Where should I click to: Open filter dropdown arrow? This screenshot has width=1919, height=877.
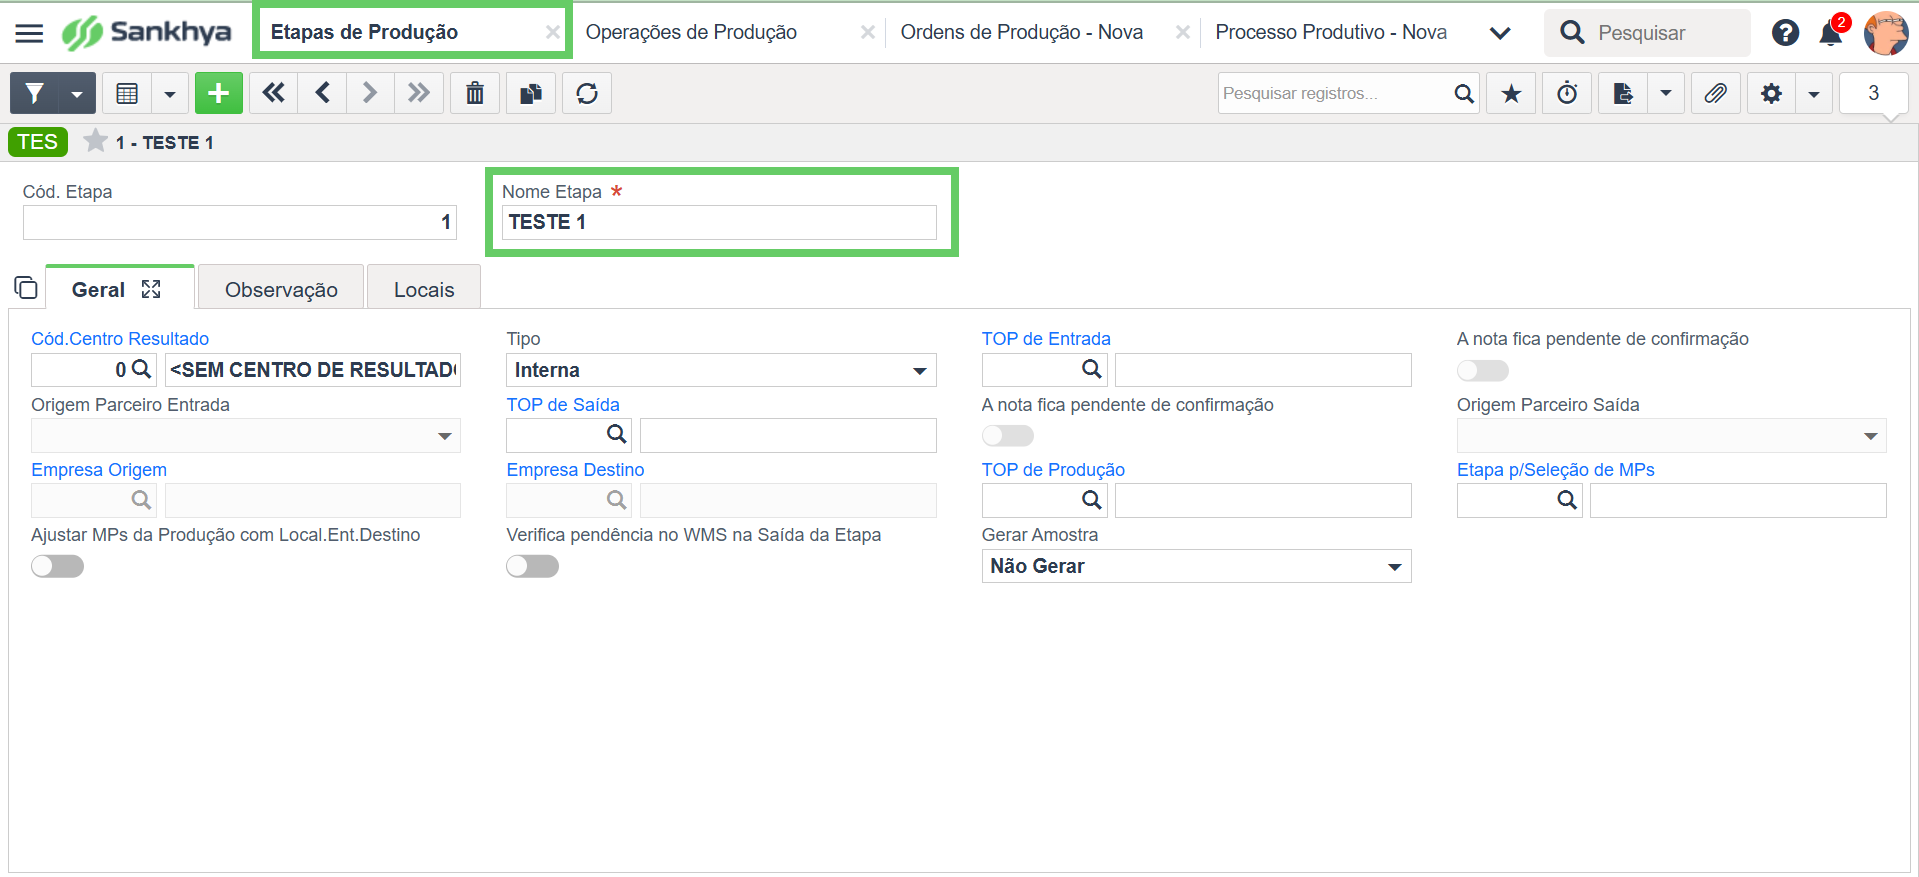click(77, 93)
